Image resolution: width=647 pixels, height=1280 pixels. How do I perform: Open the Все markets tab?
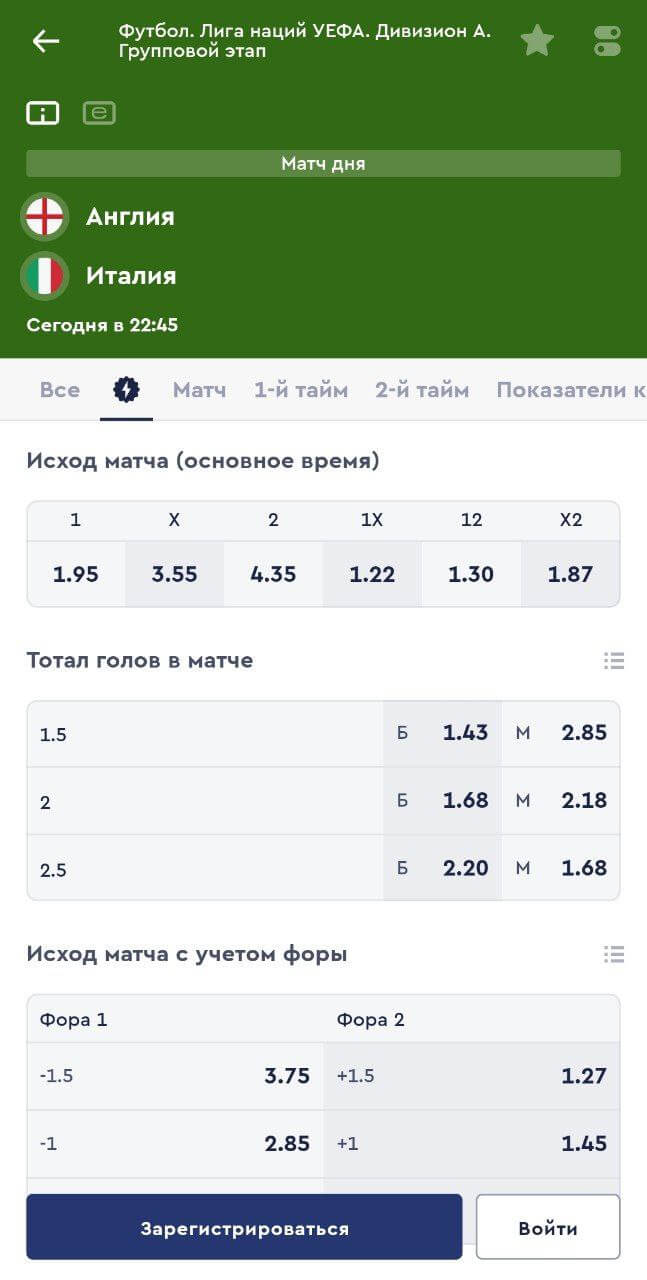(60, 390)
